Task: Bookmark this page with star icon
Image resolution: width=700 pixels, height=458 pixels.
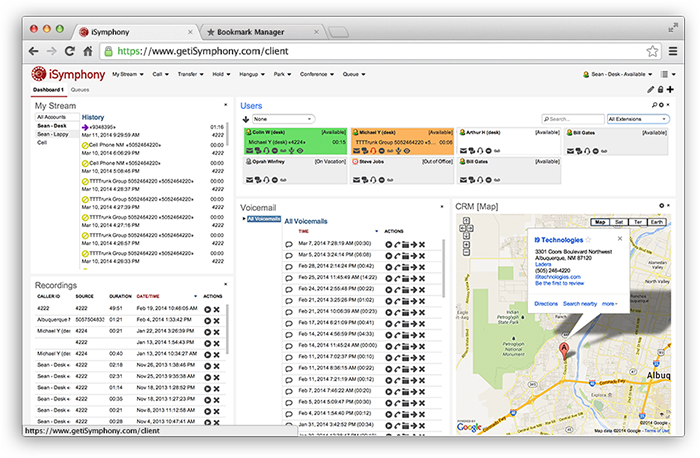Action: coord(652,50)
